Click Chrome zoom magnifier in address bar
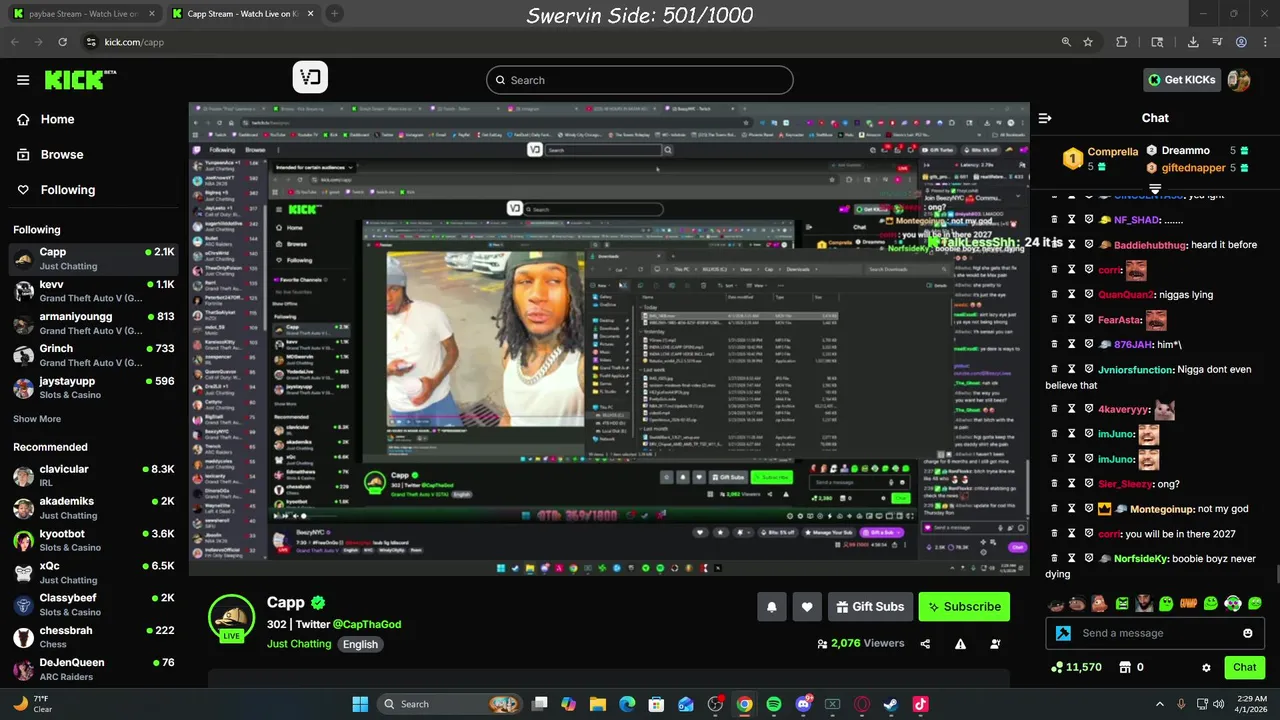The height and width of the screenshot is (720, 1280). pos(1066,42)
